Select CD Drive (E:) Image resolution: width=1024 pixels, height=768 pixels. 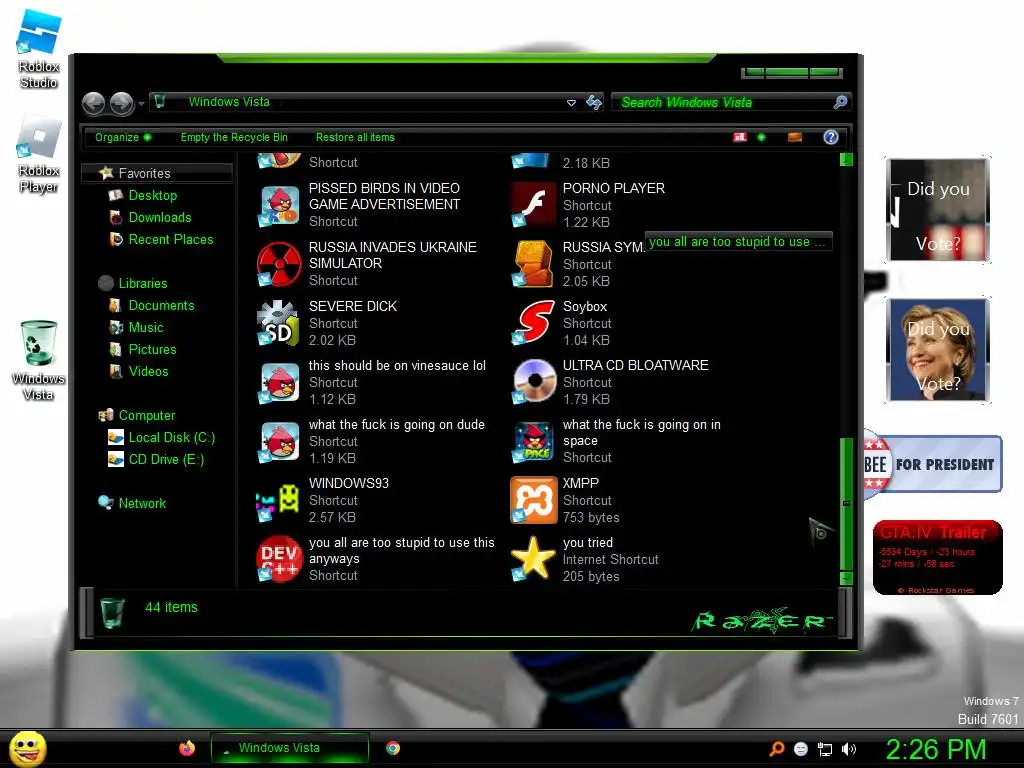pos(165,460)
